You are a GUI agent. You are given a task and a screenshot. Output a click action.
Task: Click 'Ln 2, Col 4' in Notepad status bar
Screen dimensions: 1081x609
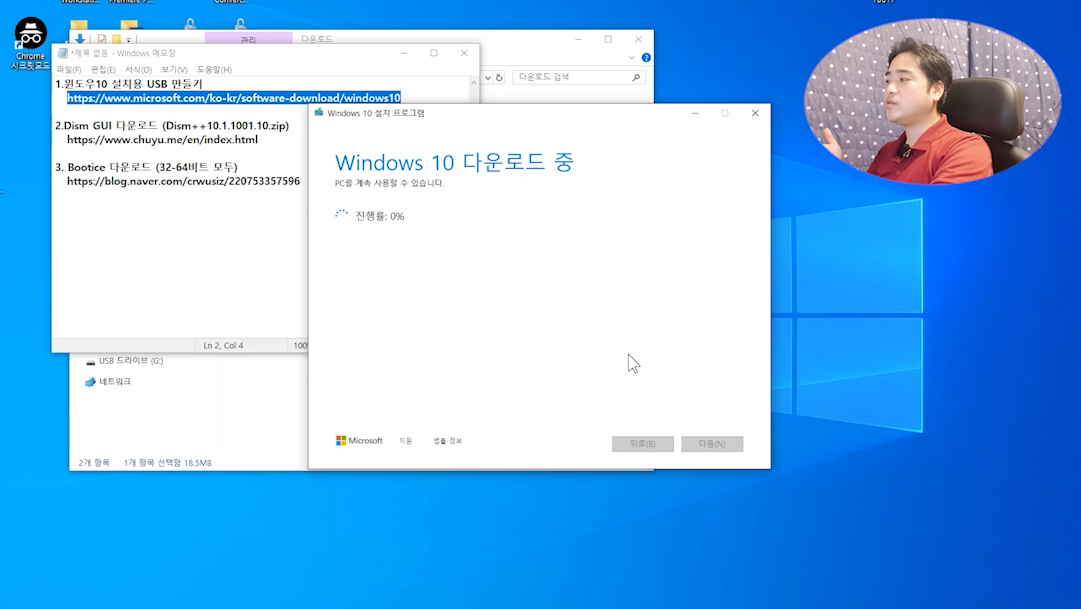coord(223,346)
